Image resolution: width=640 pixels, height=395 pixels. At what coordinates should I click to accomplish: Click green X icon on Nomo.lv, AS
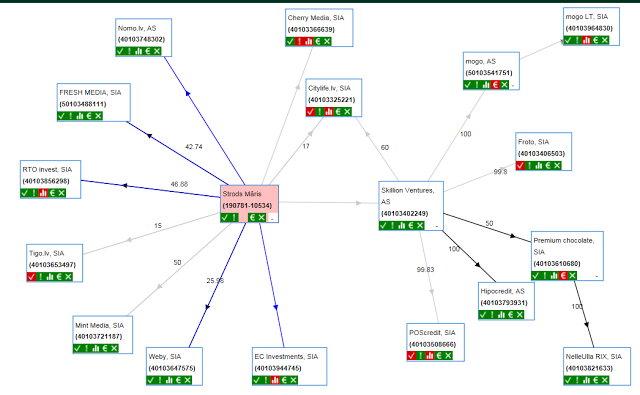click(157, 51)
